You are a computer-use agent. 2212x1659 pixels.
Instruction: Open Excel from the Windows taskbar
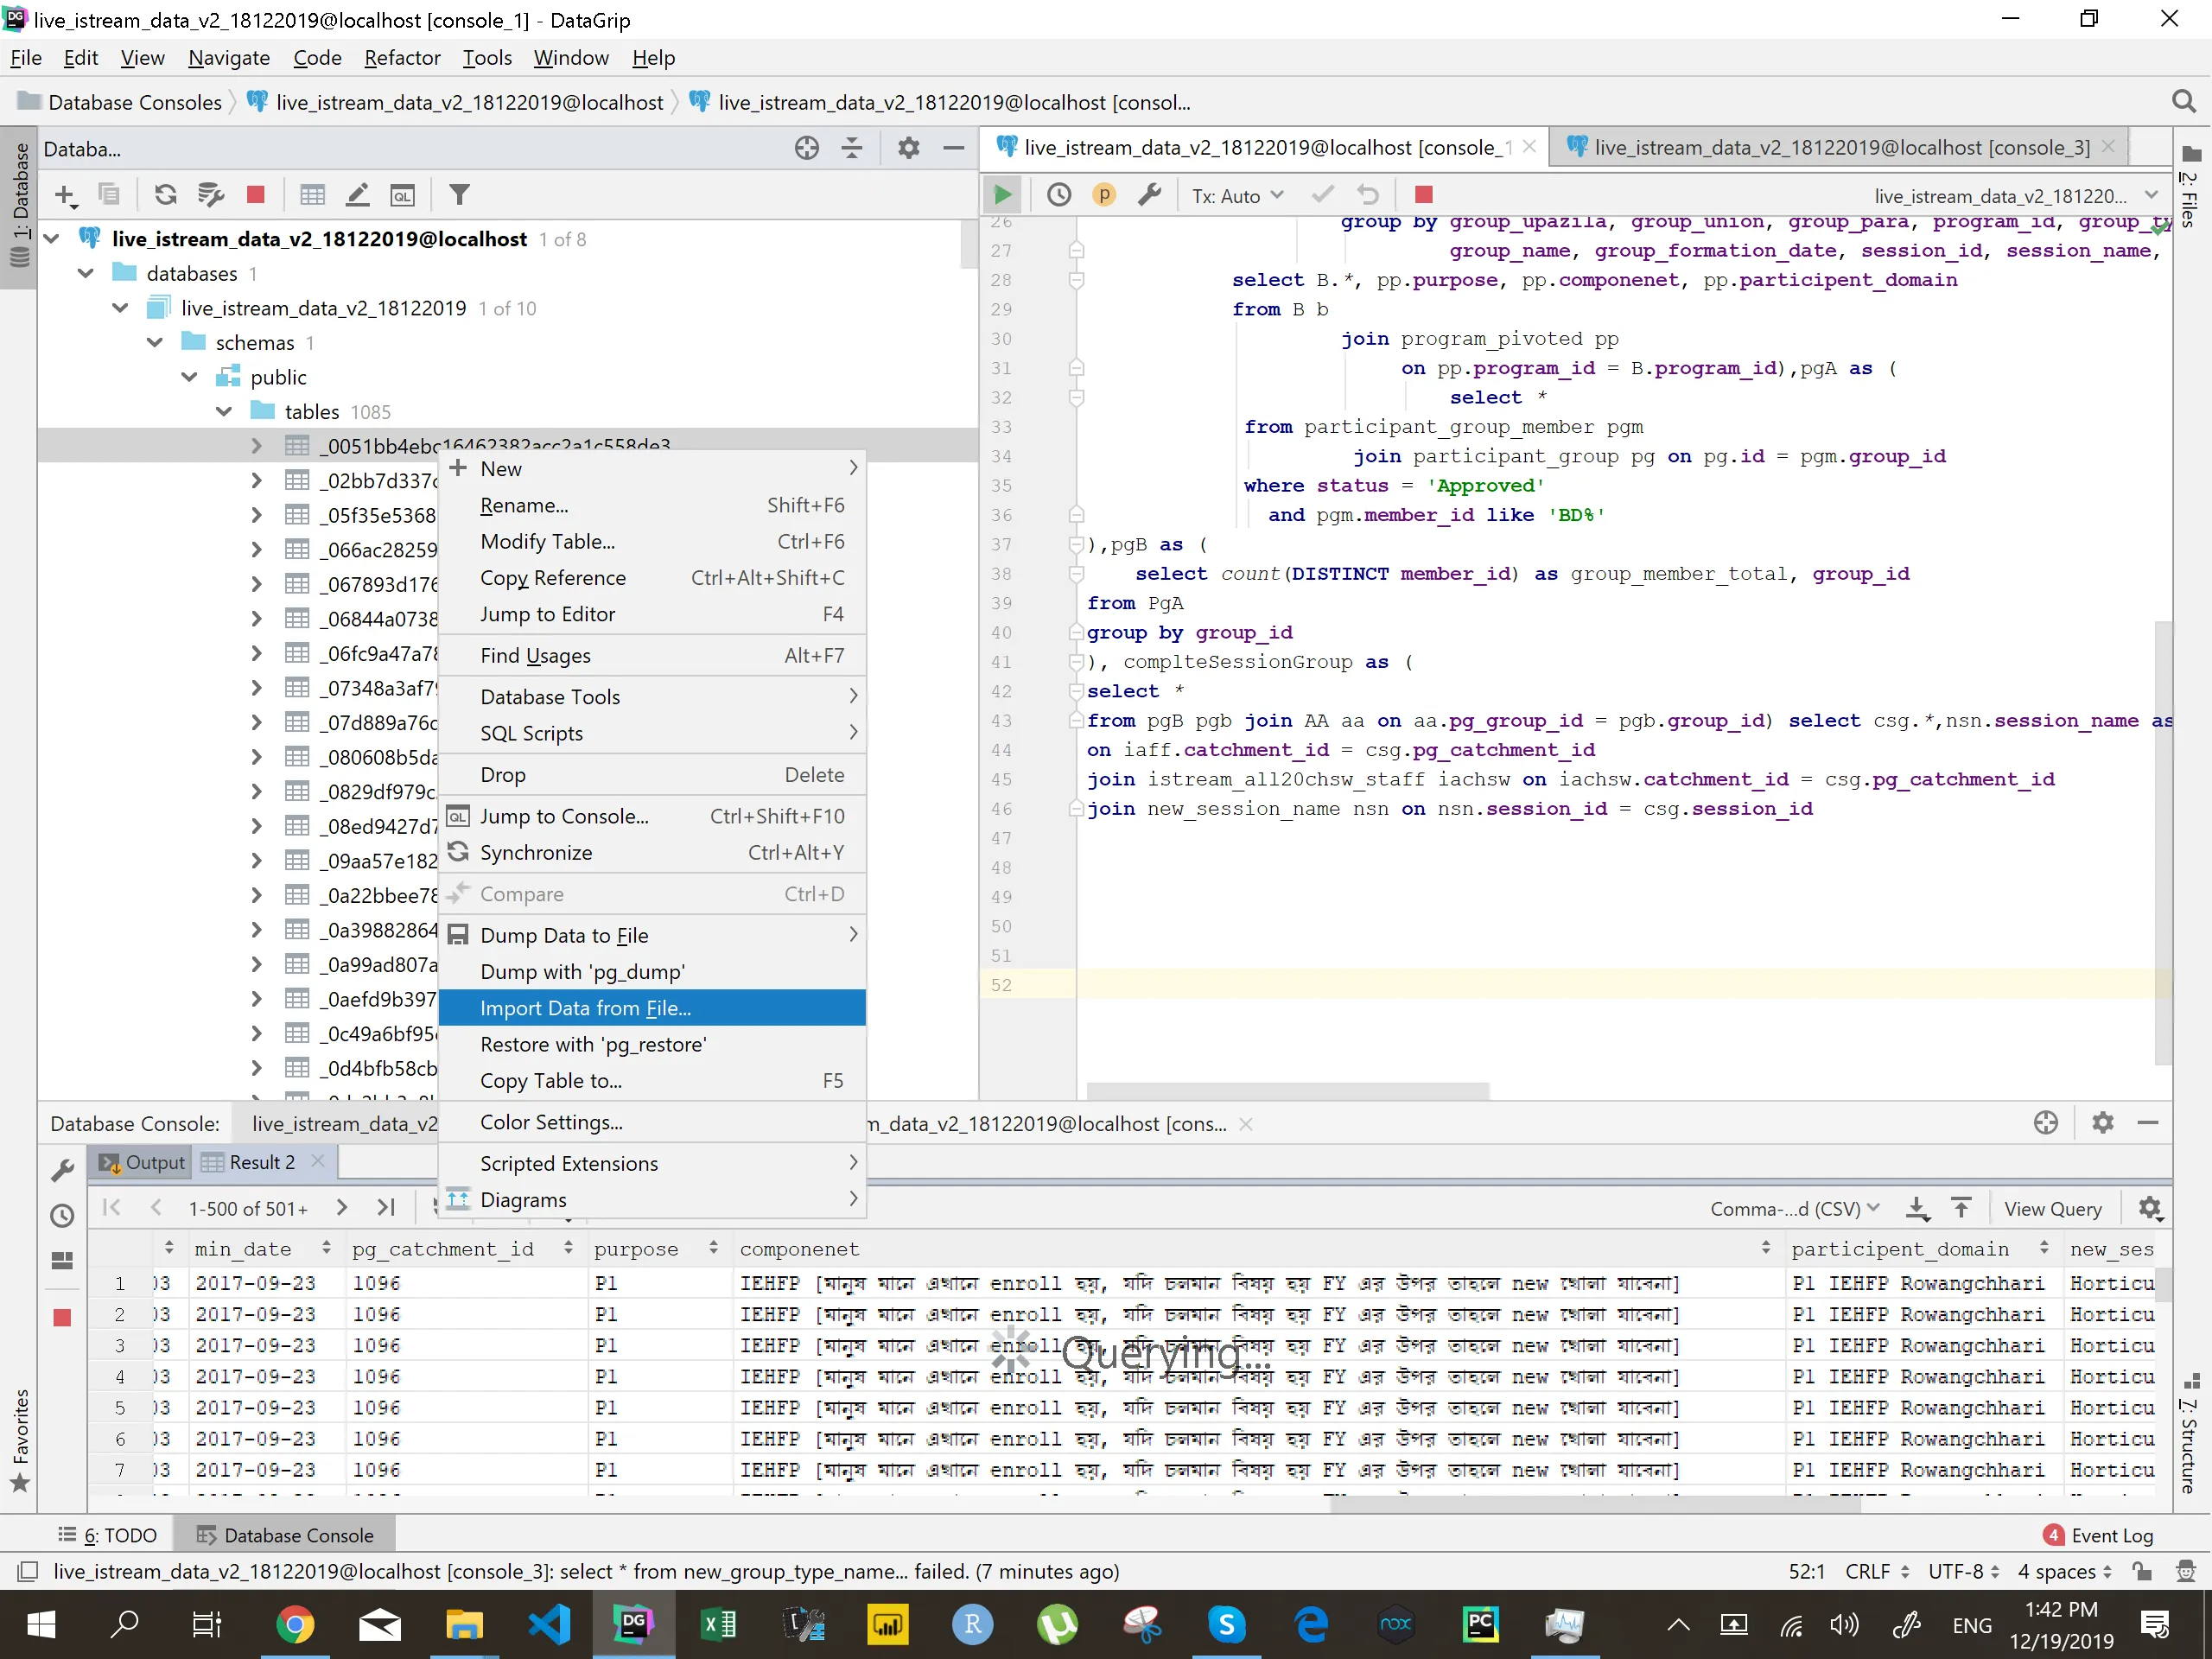coord(719,1625)
